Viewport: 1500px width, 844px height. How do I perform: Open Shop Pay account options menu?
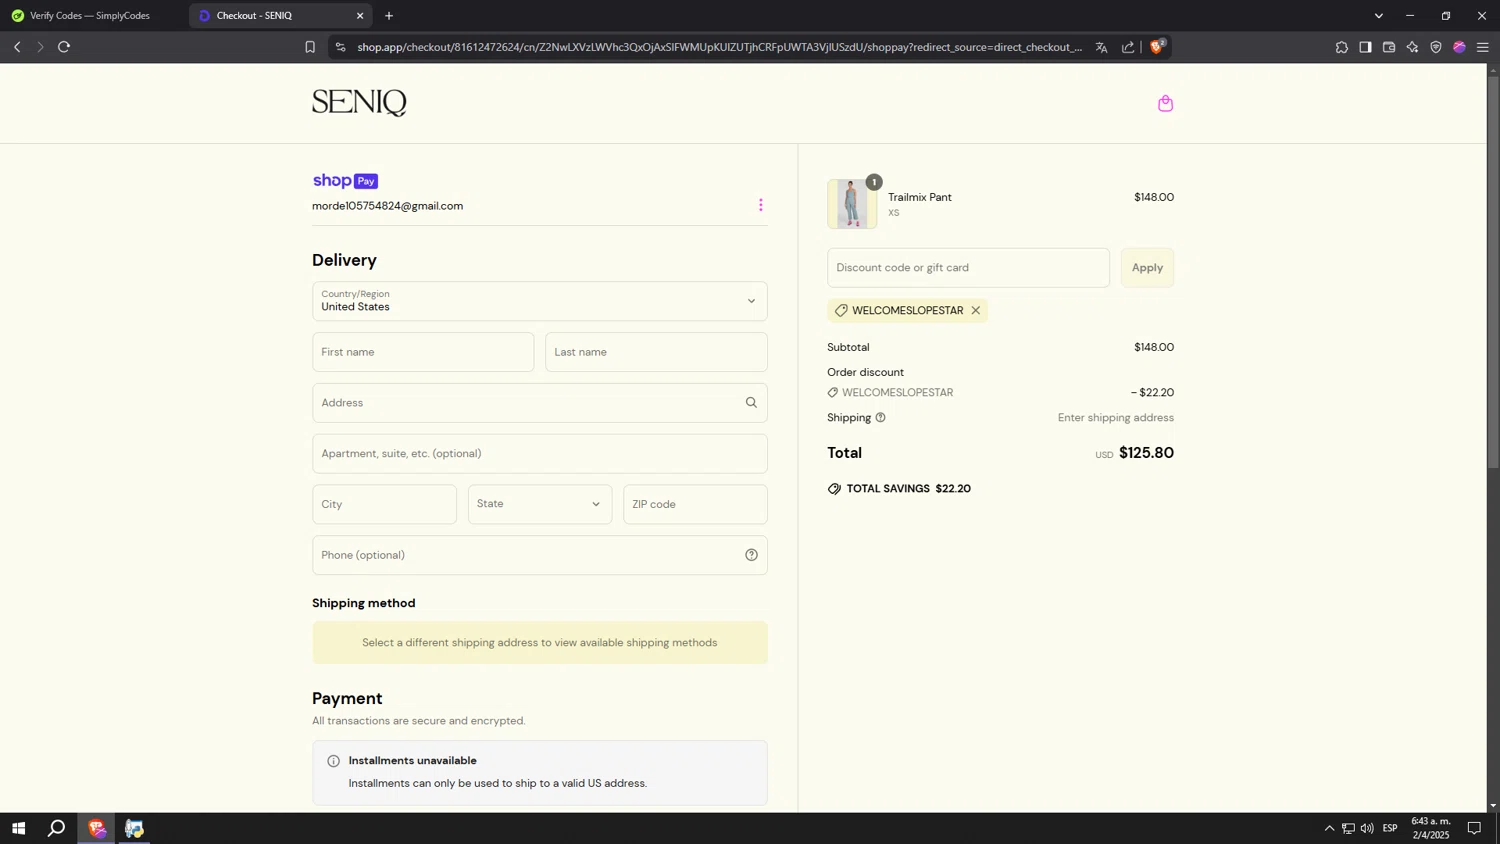761,205
